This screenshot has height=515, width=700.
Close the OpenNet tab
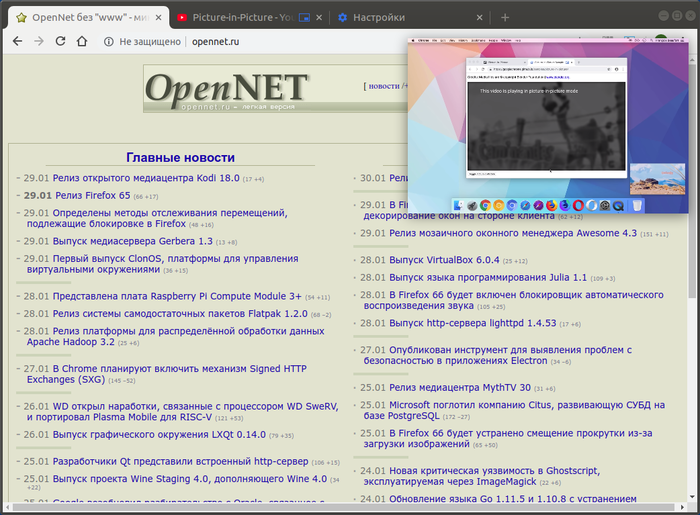153,17
